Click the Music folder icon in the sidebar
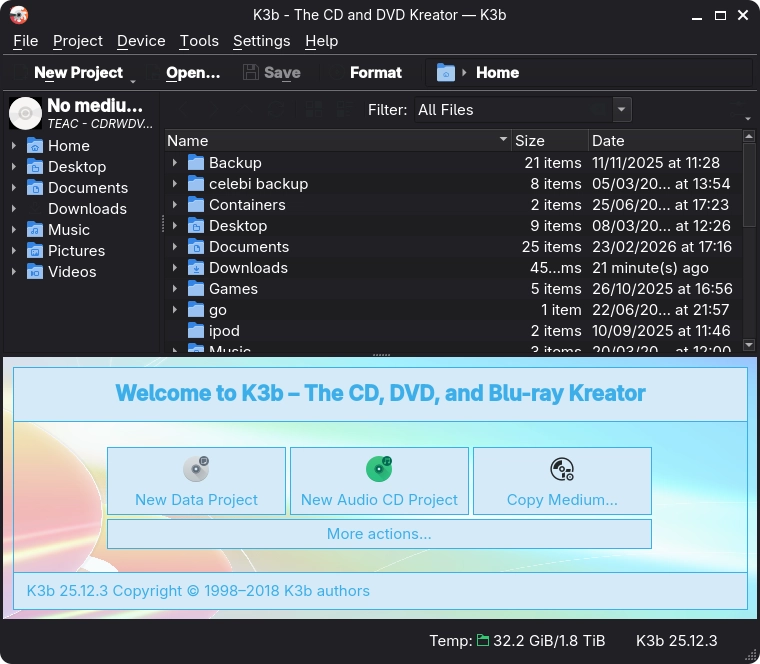 (35, 230)
